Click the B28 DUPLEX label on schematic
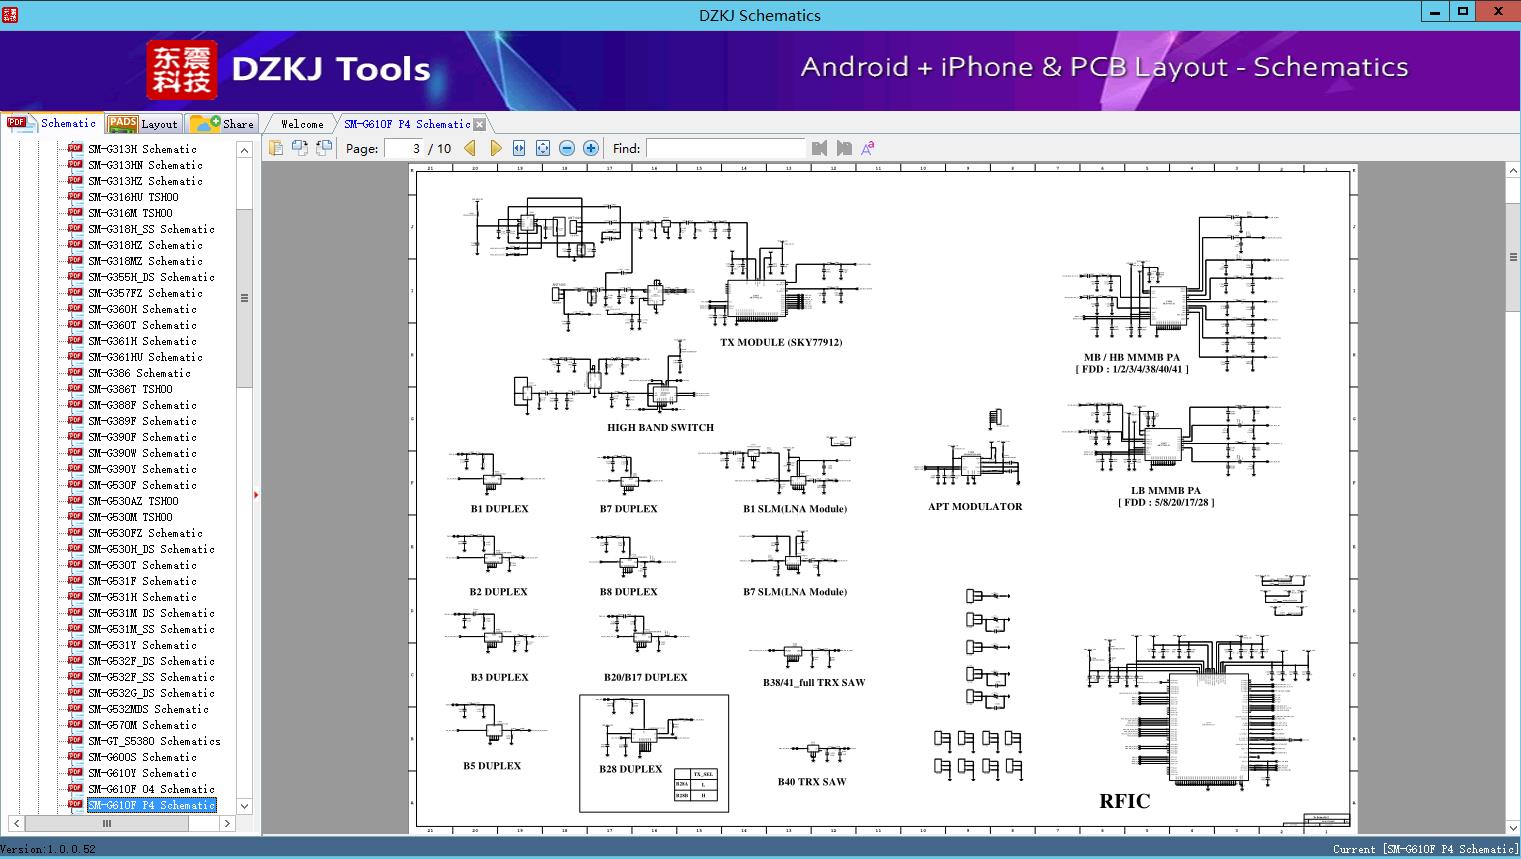 [631, 769]
